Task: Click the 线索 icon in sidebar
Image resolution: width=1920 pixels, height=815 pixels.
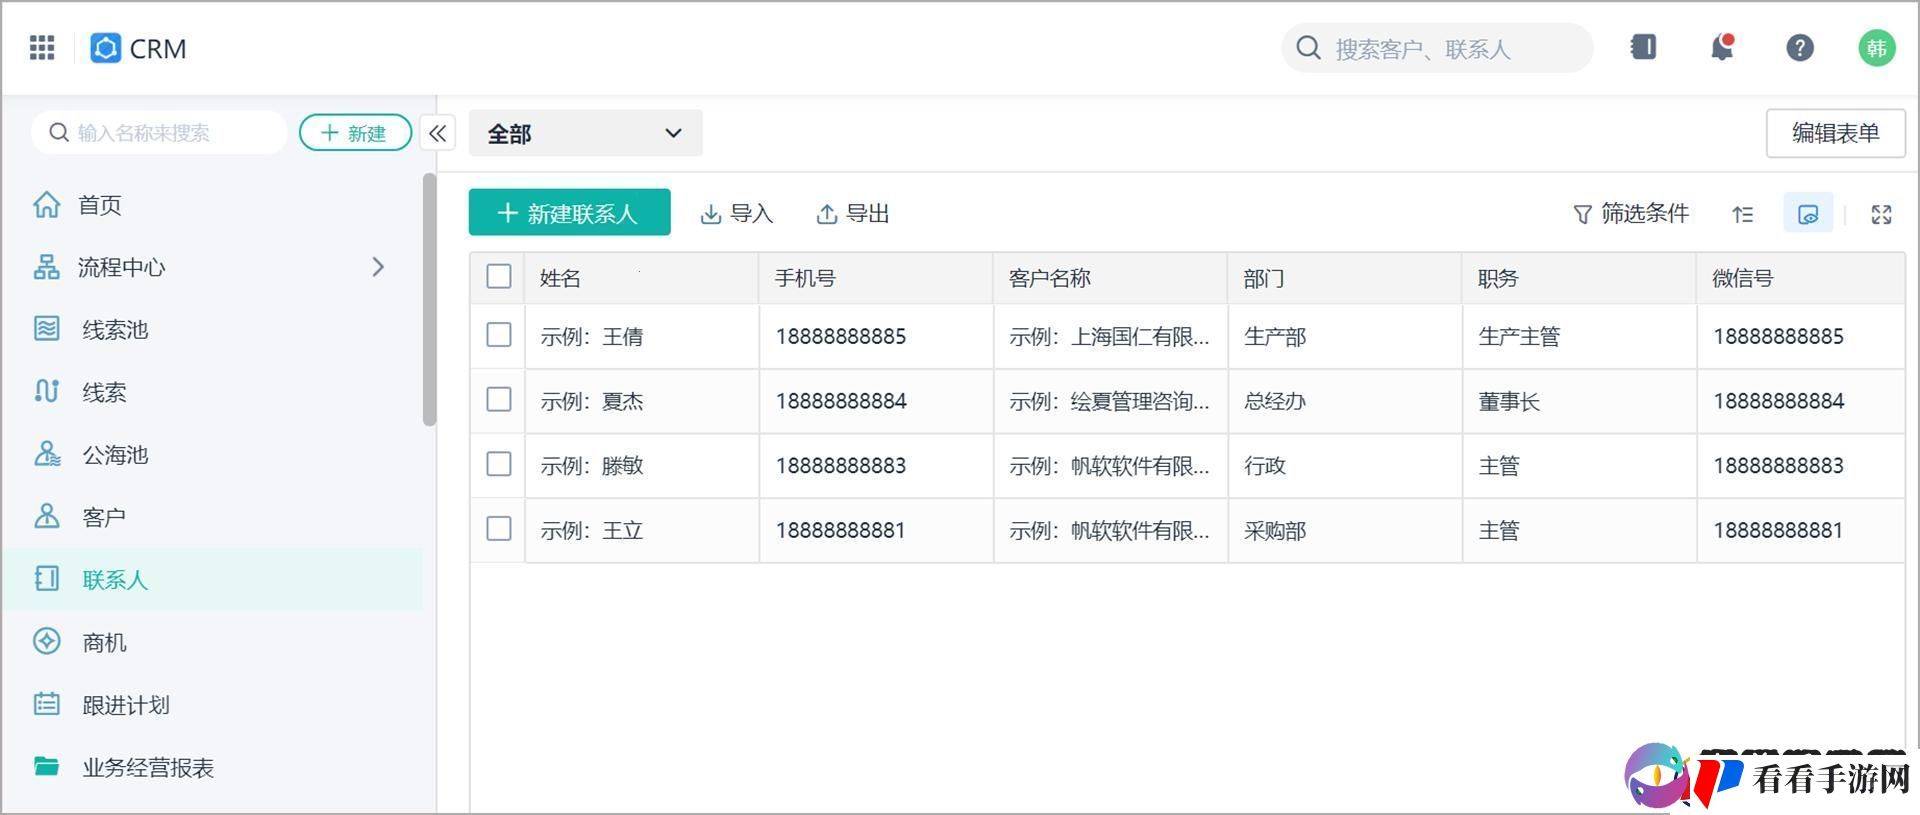Action: point(47,391)
